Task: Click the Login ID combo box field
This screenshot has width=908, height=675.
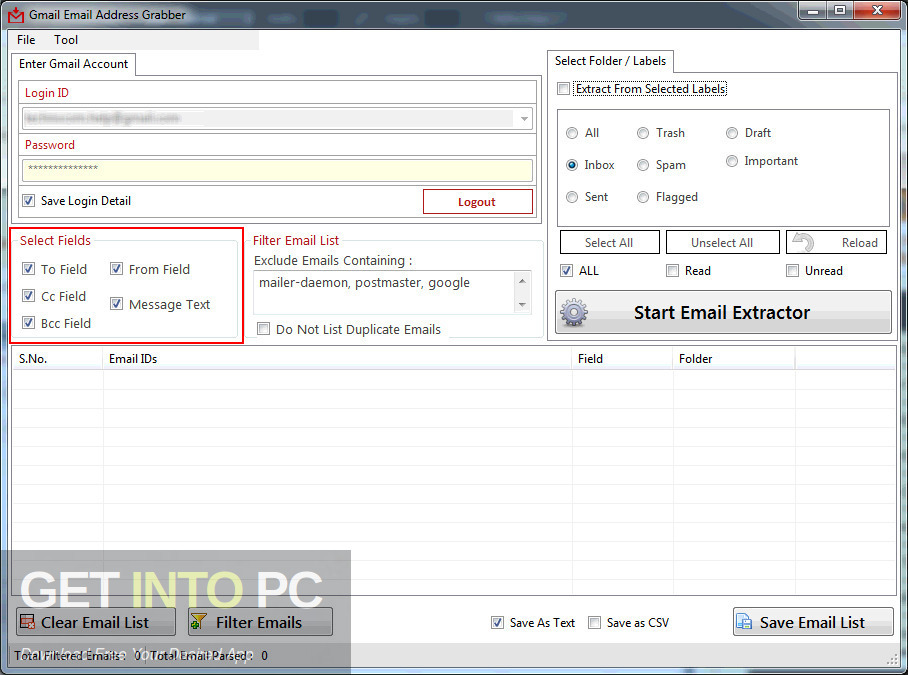Action: click(277, 119)
